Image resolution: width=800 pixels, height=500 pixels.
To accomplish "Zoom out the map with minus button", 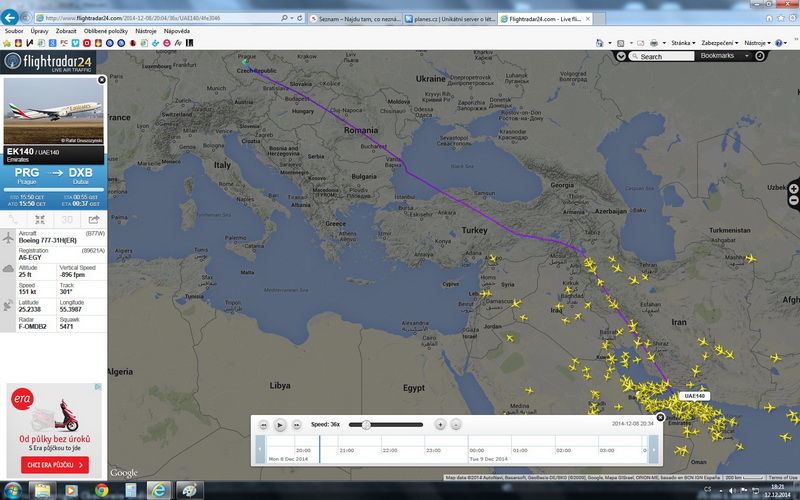I will 794,201.
